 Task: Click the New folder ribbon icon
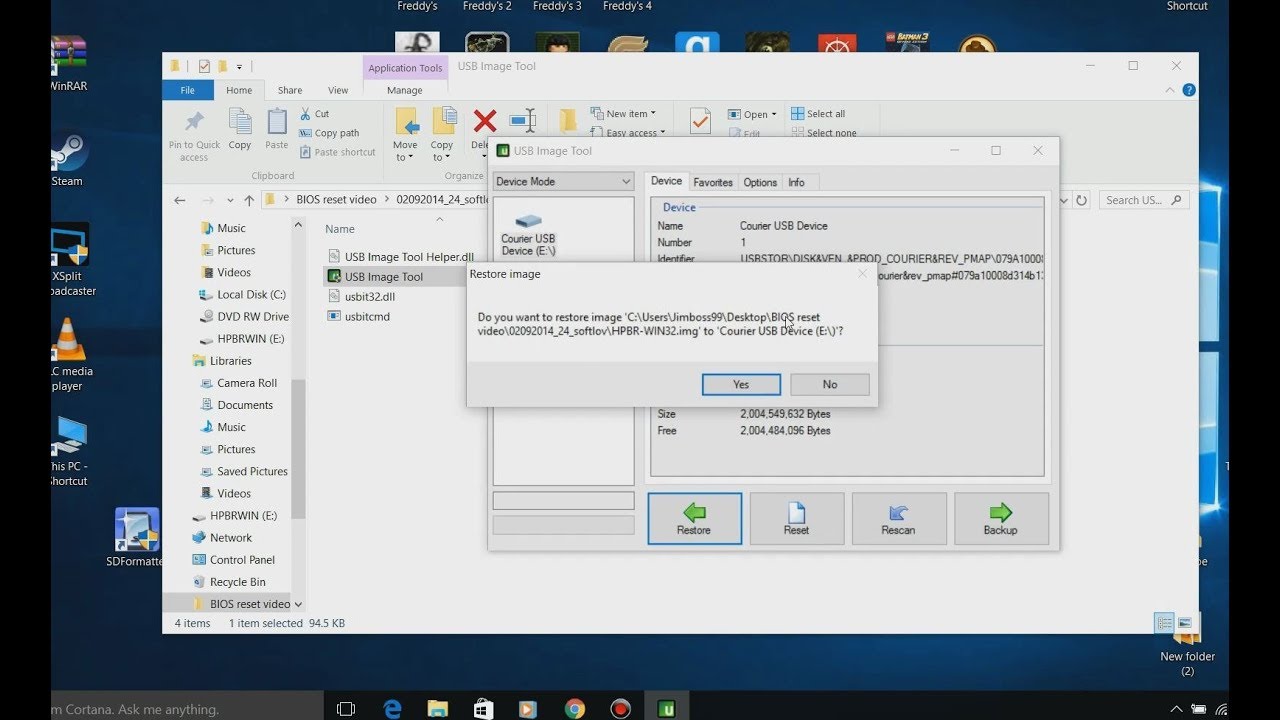click(x=568, y=120)
